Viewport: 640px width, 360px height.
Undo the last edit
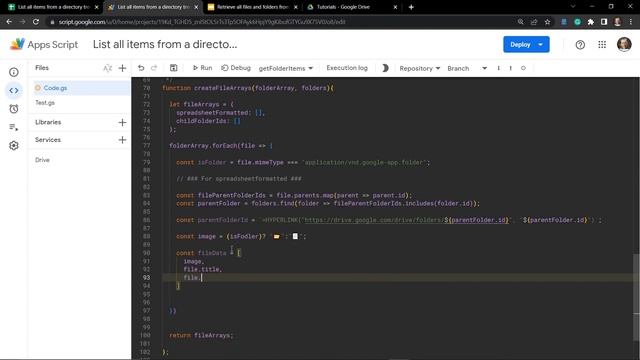pyautogui.click(x=141, y=68)
